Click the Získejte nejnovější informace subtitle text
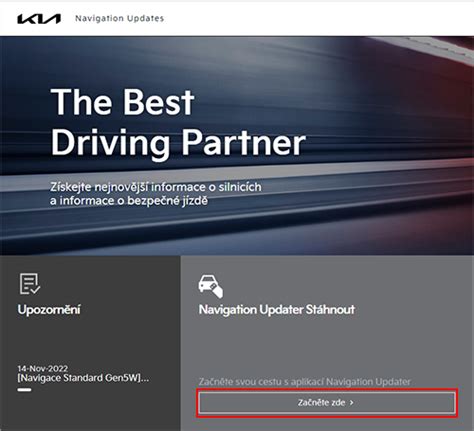Viewport: 474px width, 431px height. 156,194
